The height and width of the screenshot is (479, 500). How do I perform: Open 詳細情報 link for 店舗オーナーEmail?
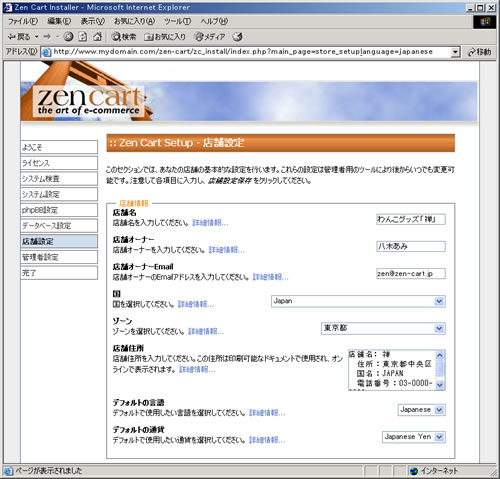click(x=270, y=277)
